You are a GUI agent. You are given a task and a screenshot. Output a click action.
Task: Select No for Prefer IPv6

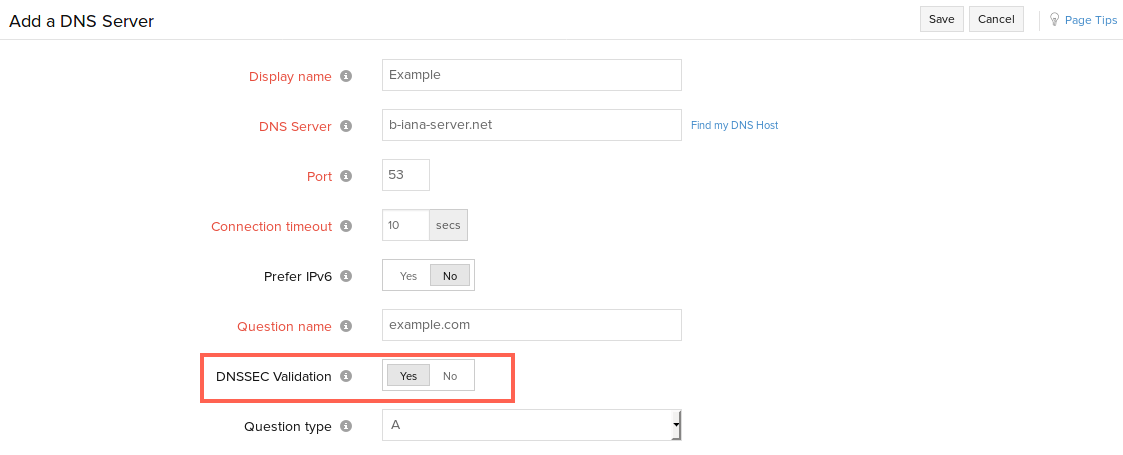click(450, 276)
